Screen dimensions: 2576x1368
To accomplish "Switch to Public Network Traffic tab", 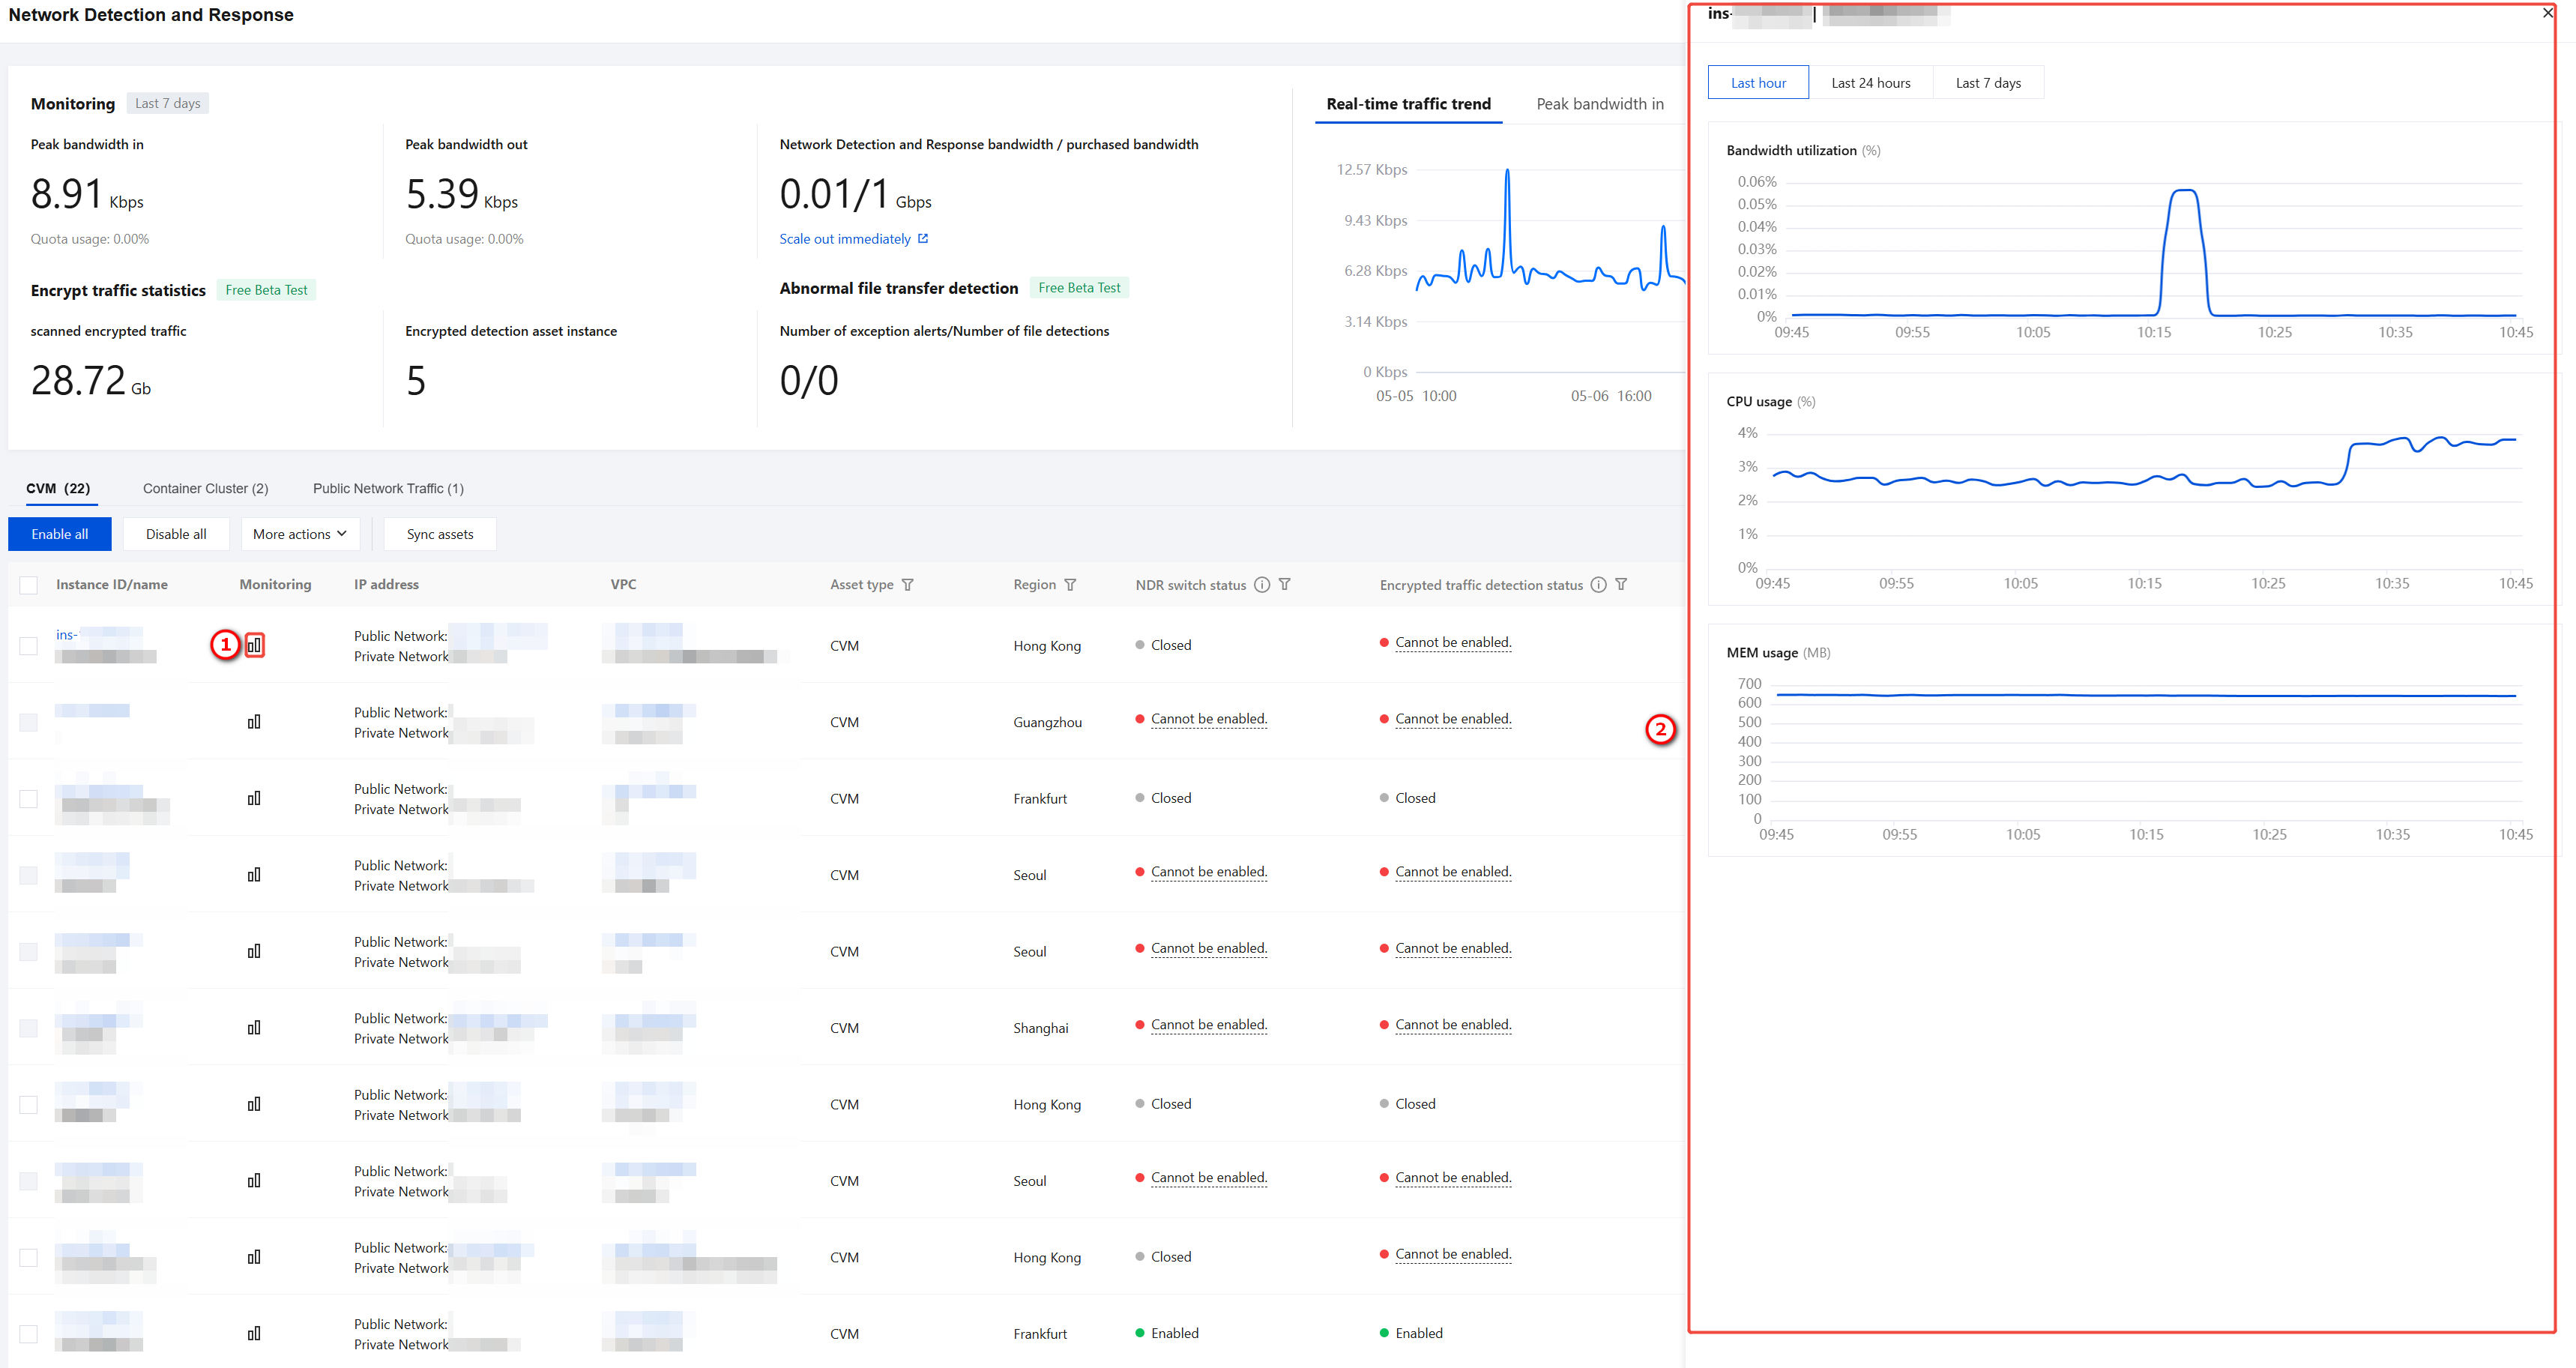I will (x=388, y=488).
